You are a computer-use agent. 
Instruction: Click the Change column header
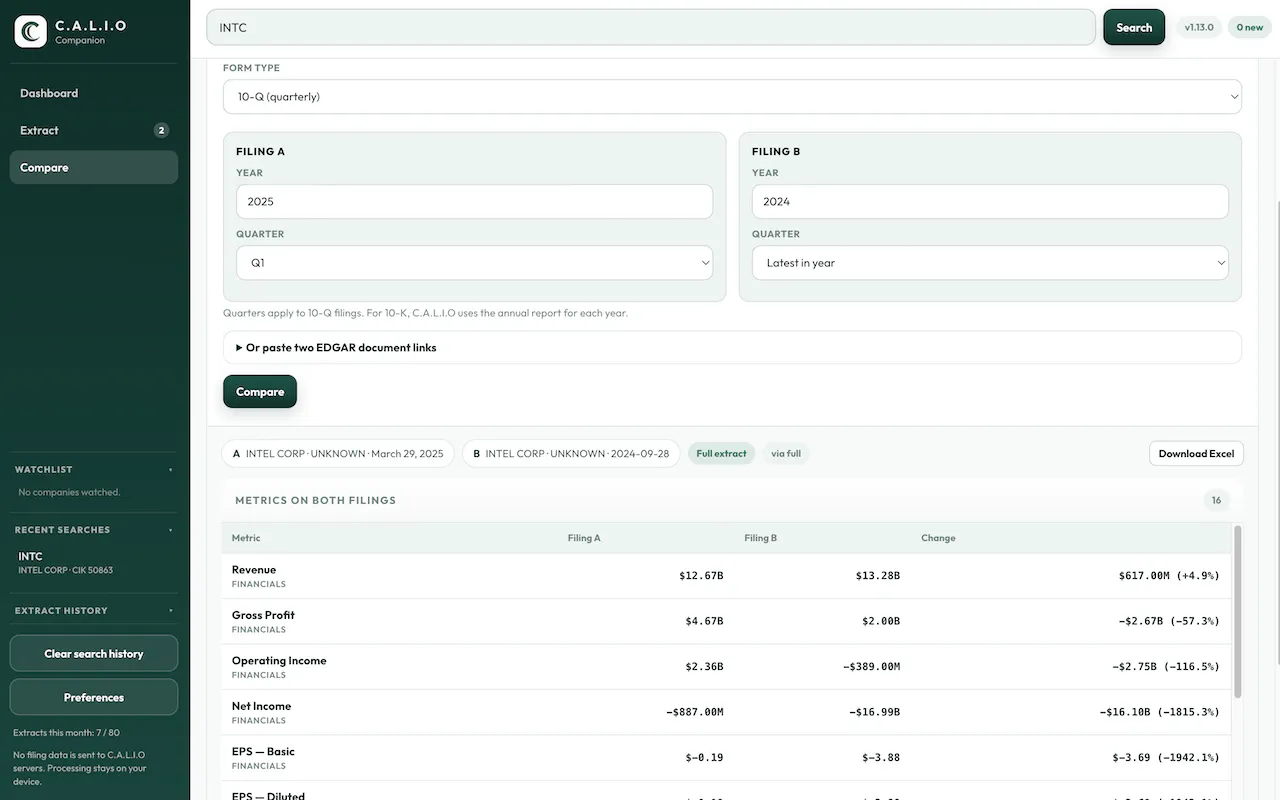pyautogui.click(x=938, y=538)
